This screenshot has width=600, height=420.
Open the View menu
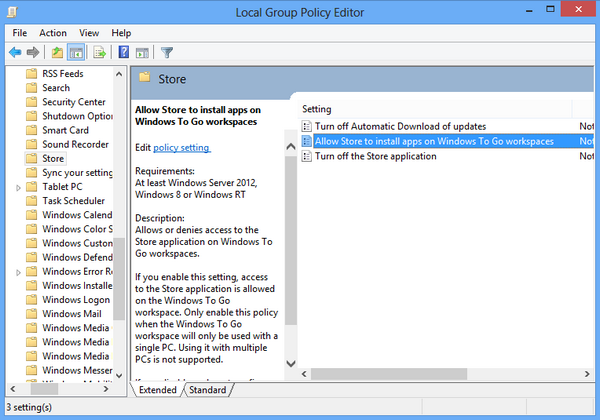point(89,33)
